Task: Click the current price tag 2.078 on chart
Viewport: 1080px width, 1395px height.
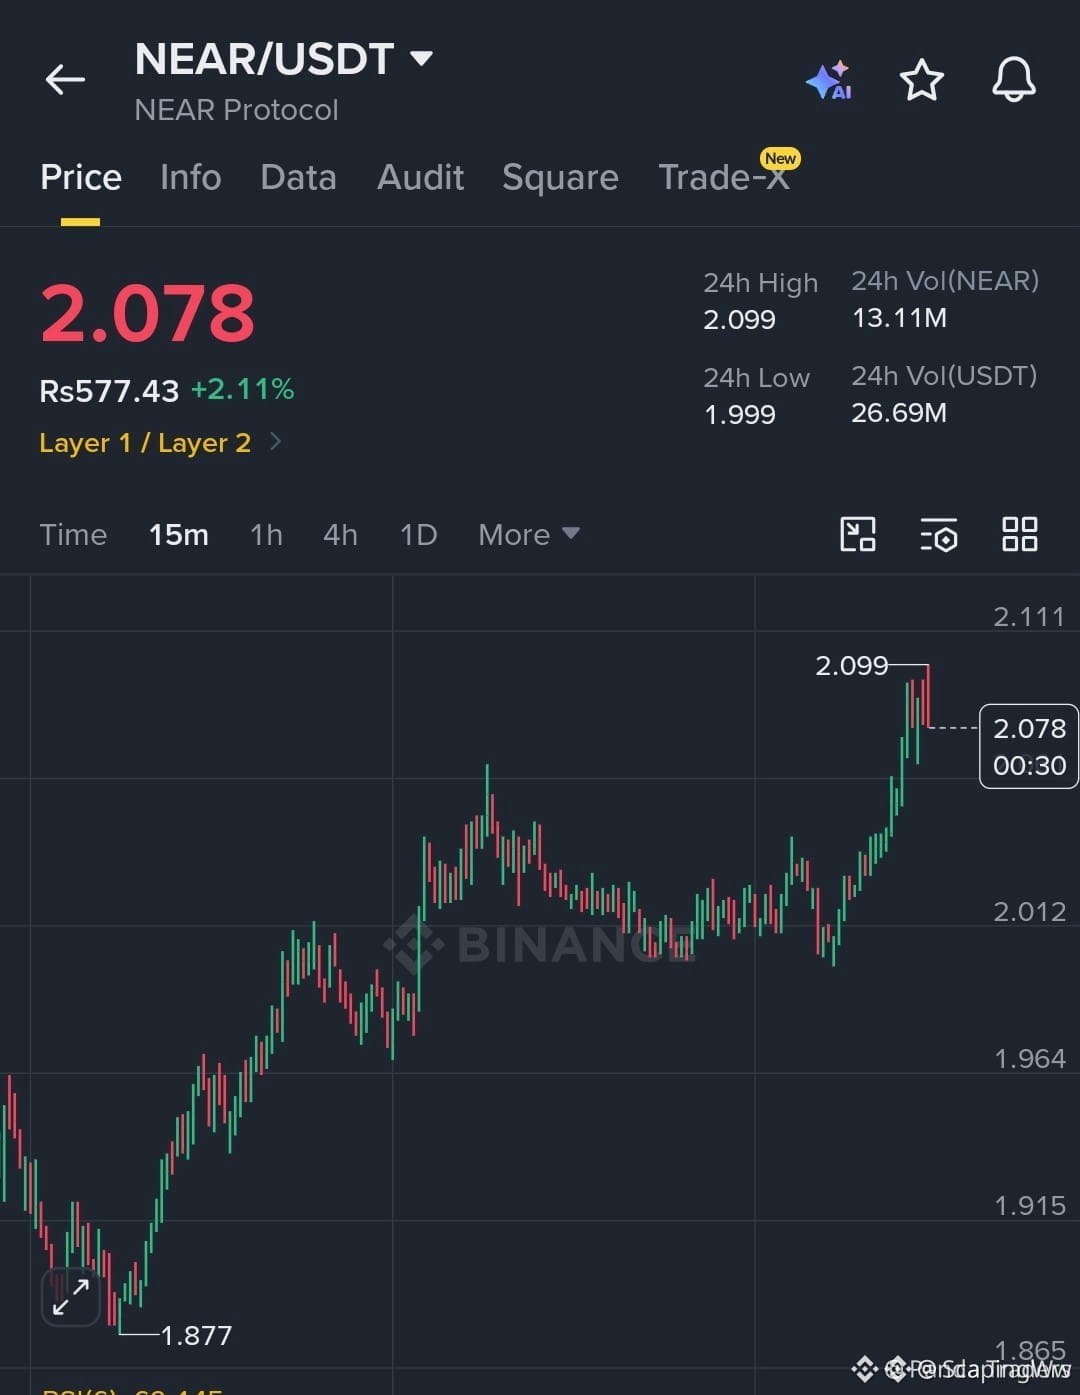Action: click(x=1029, y=746)
